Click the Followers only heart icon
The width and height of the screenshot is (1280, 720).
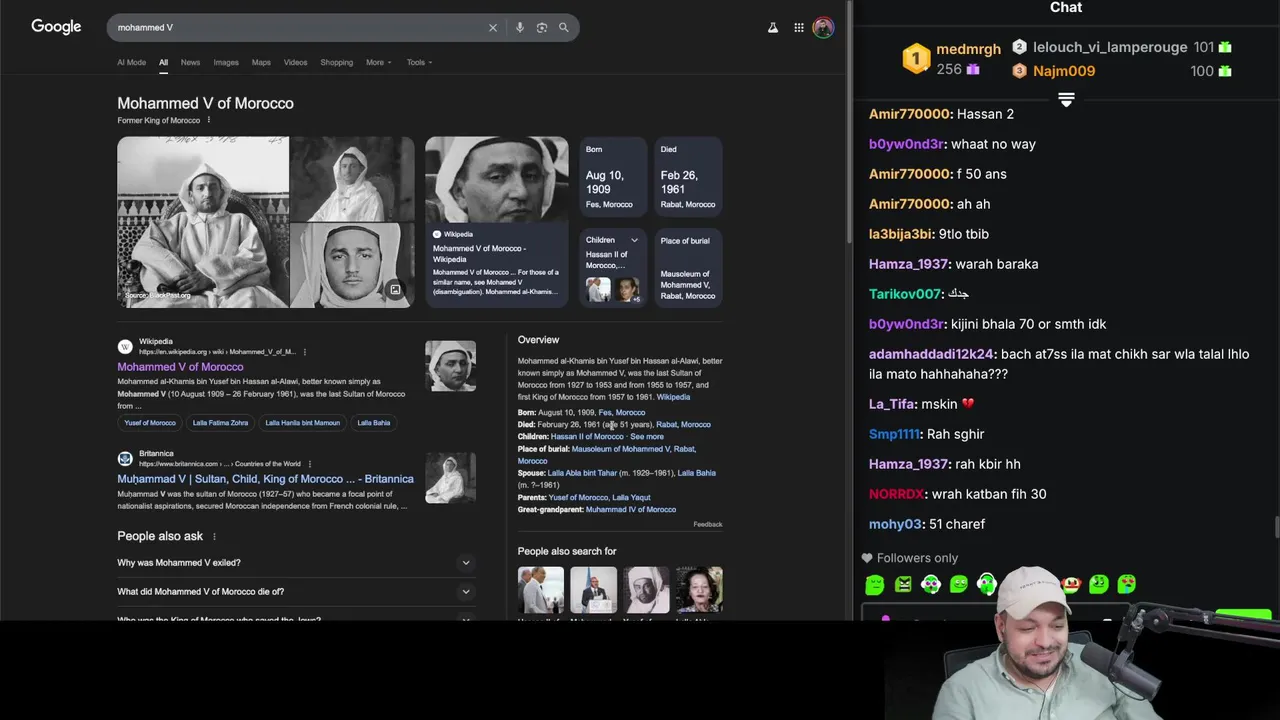pyautogui.click(x=867, y=558)
